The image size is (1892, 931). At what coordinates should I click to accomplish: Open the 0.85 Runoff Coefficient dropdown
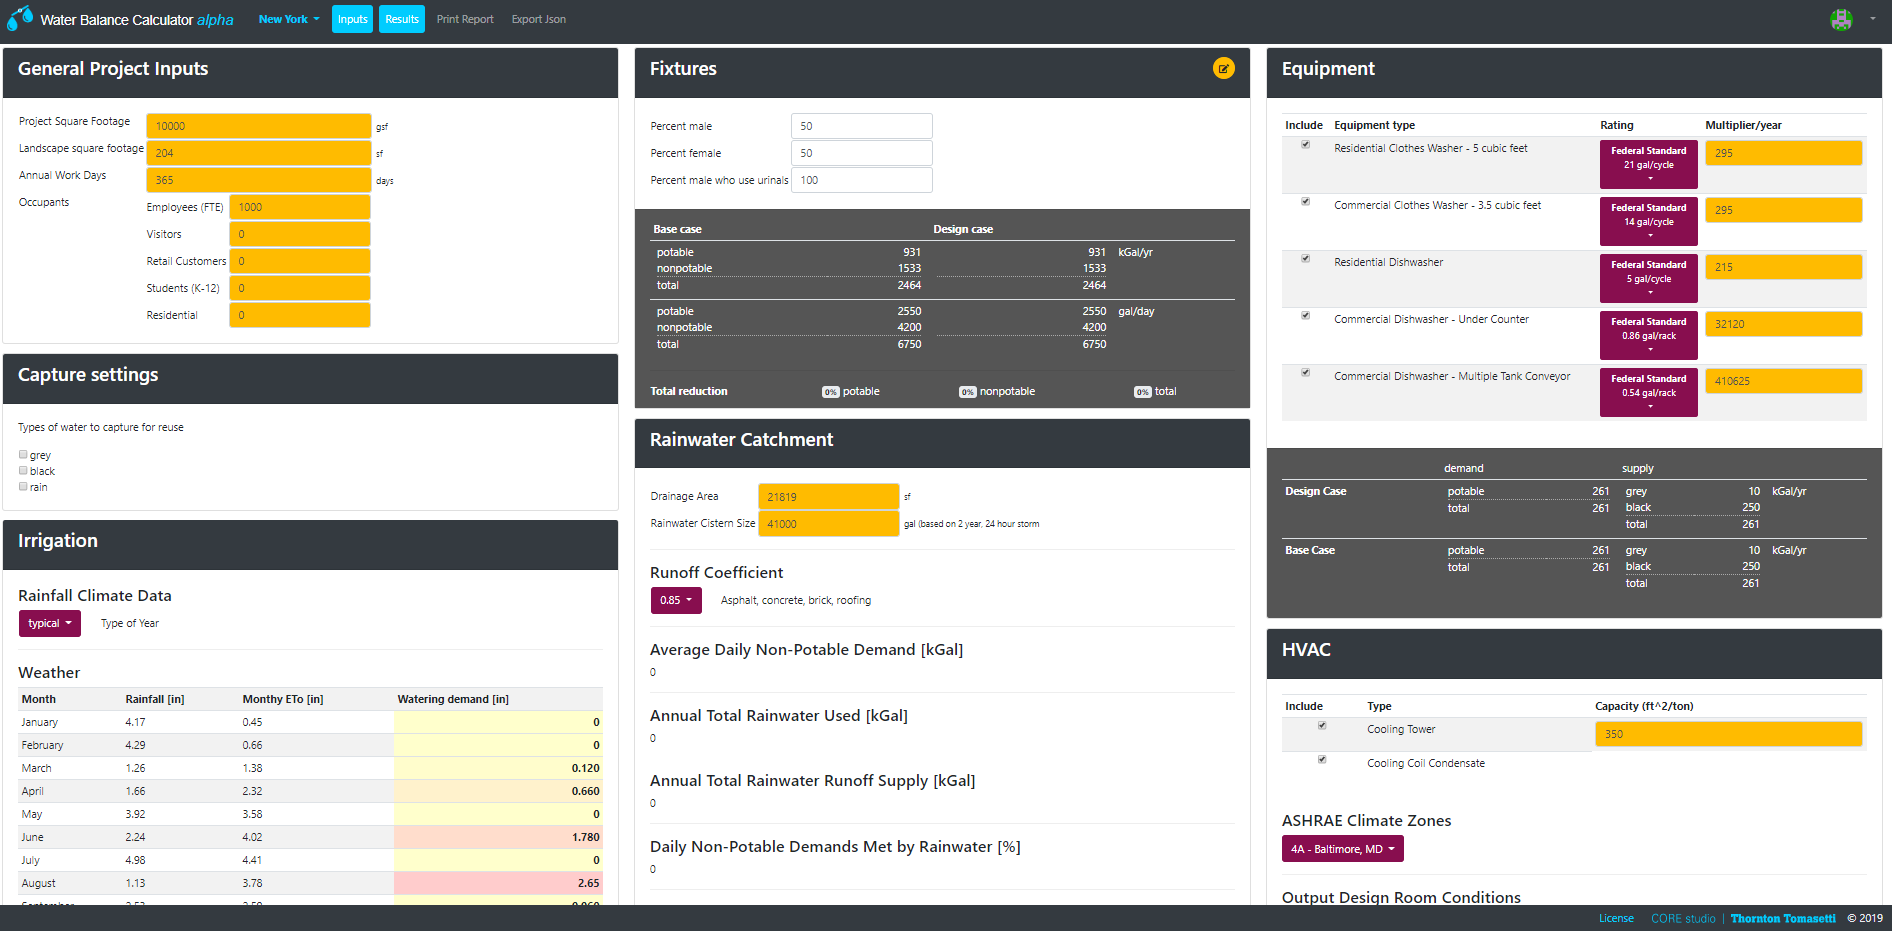pos(676,600)
